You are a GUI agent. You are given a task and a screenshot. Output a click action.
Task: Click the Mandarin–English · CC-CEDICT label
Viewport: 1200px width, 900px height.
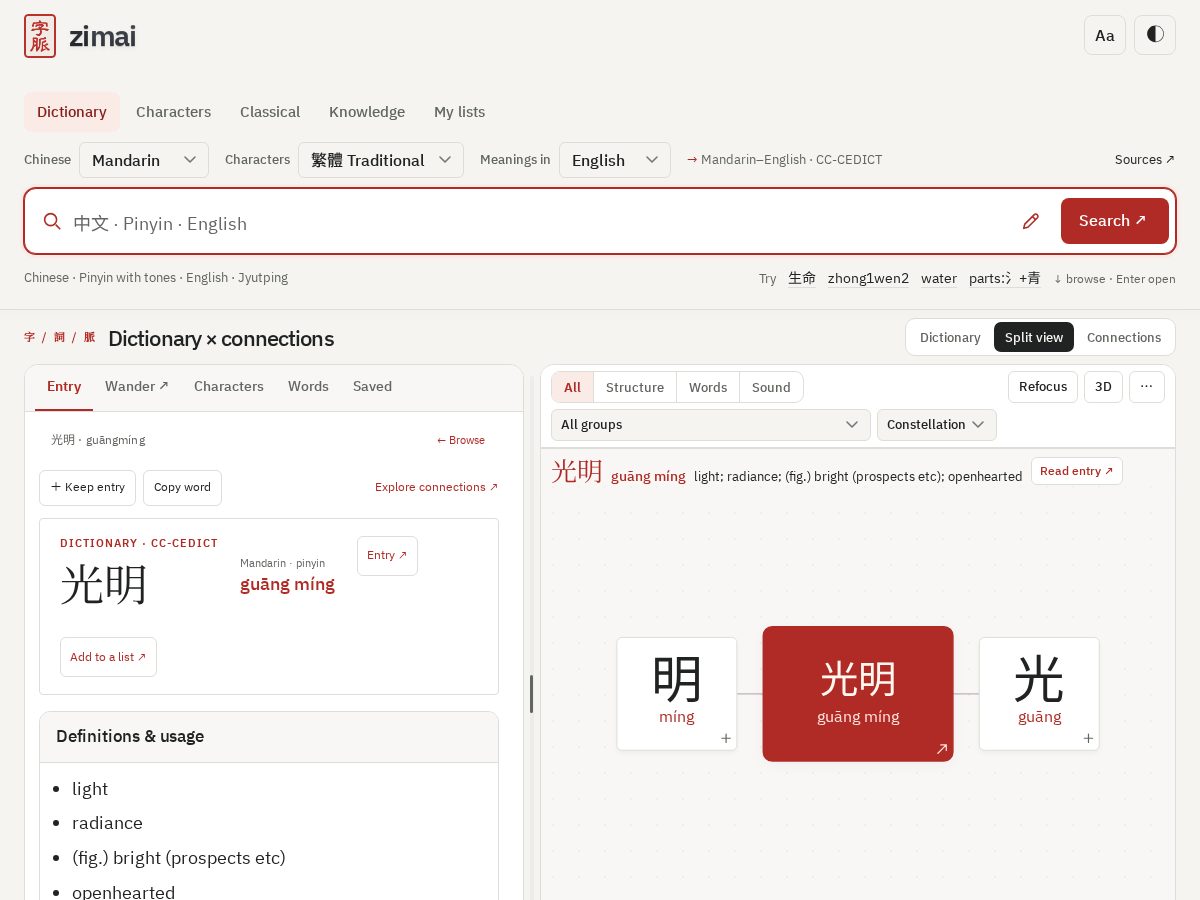click(x=785, y=160)
